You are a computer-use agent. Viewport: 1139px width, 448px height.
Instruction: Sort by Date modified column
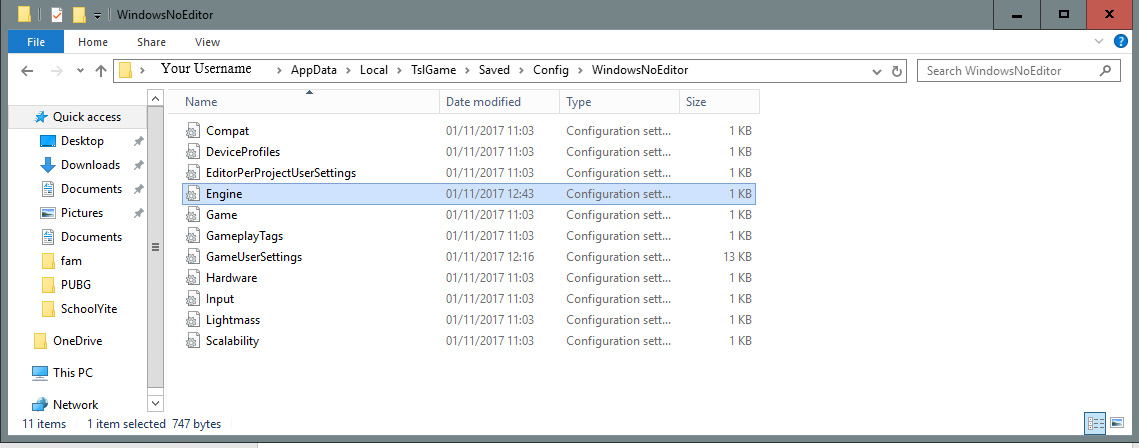(x=500, y=102)
